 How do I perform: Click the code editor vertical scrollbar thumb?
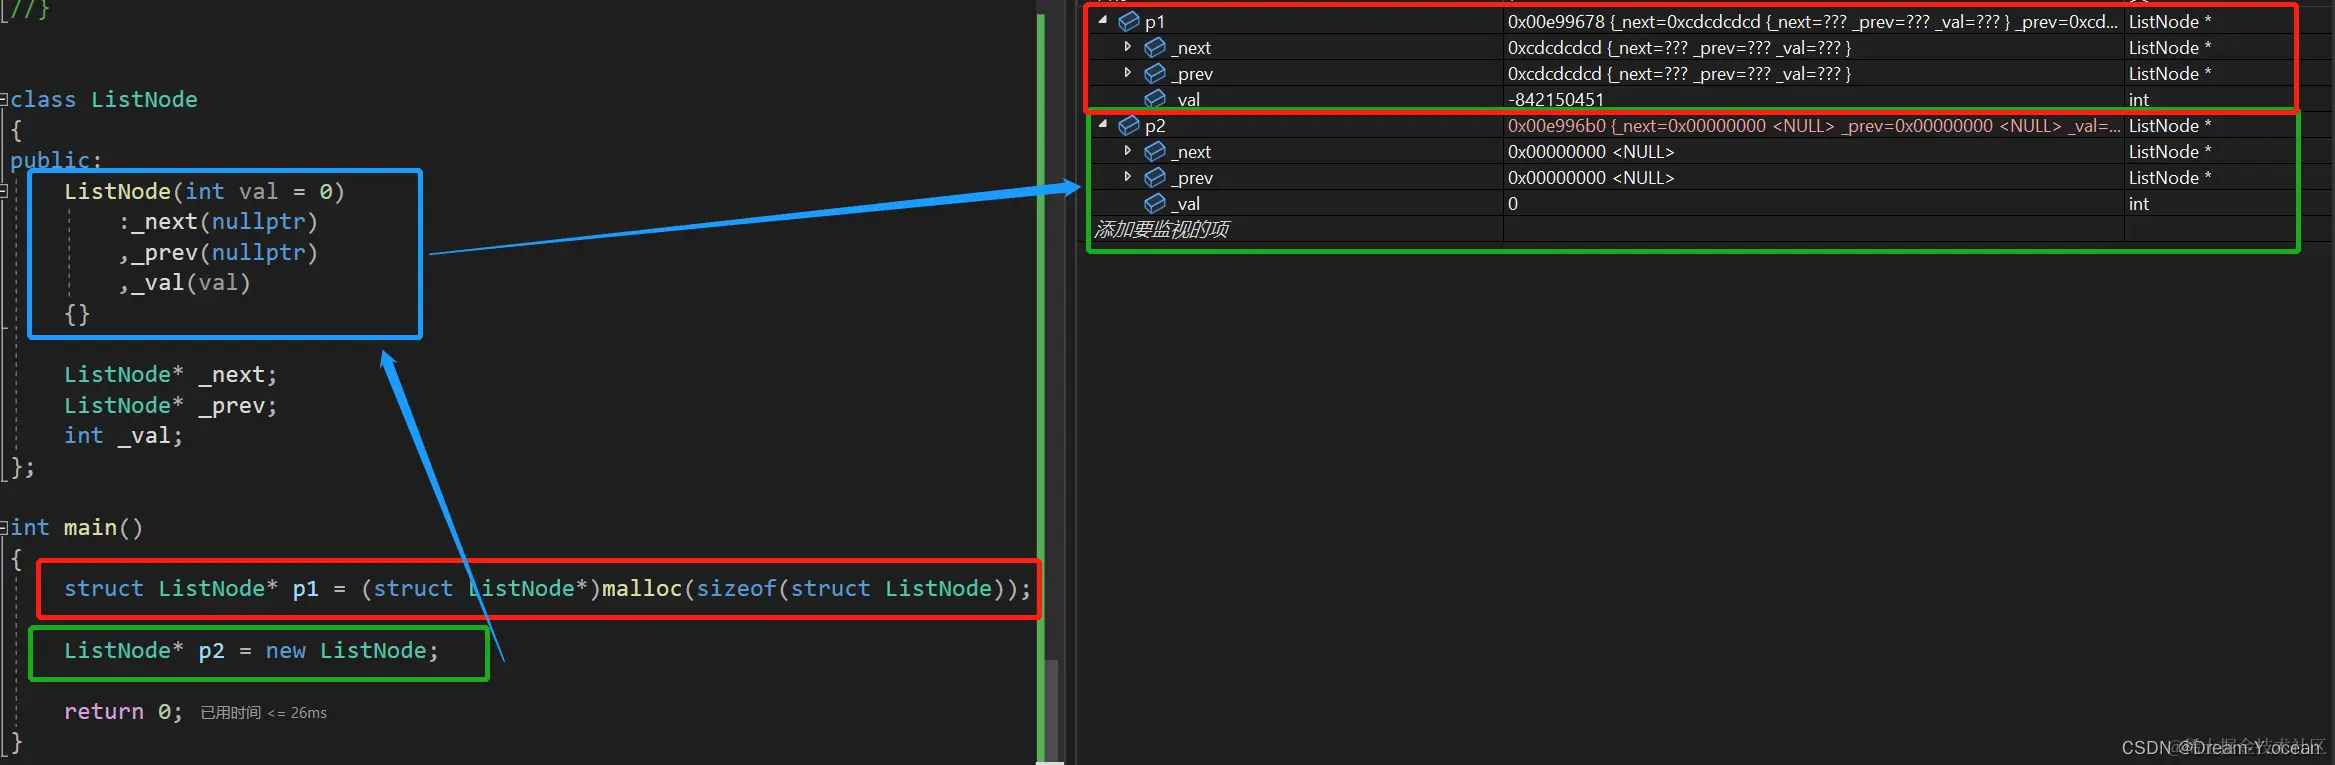(x=1051, y=710)
